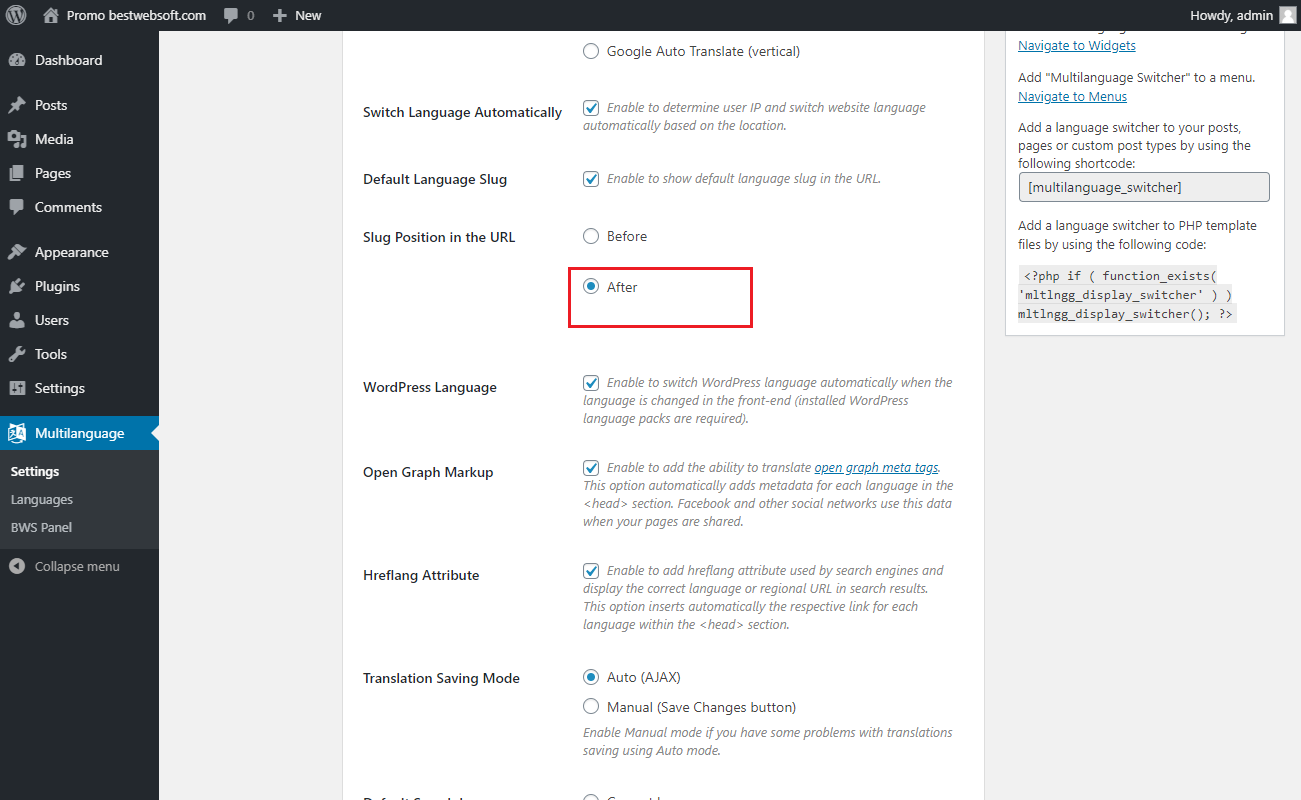Click the home icon beside Promo bestwebsoft.com

(x=51, y=15)
